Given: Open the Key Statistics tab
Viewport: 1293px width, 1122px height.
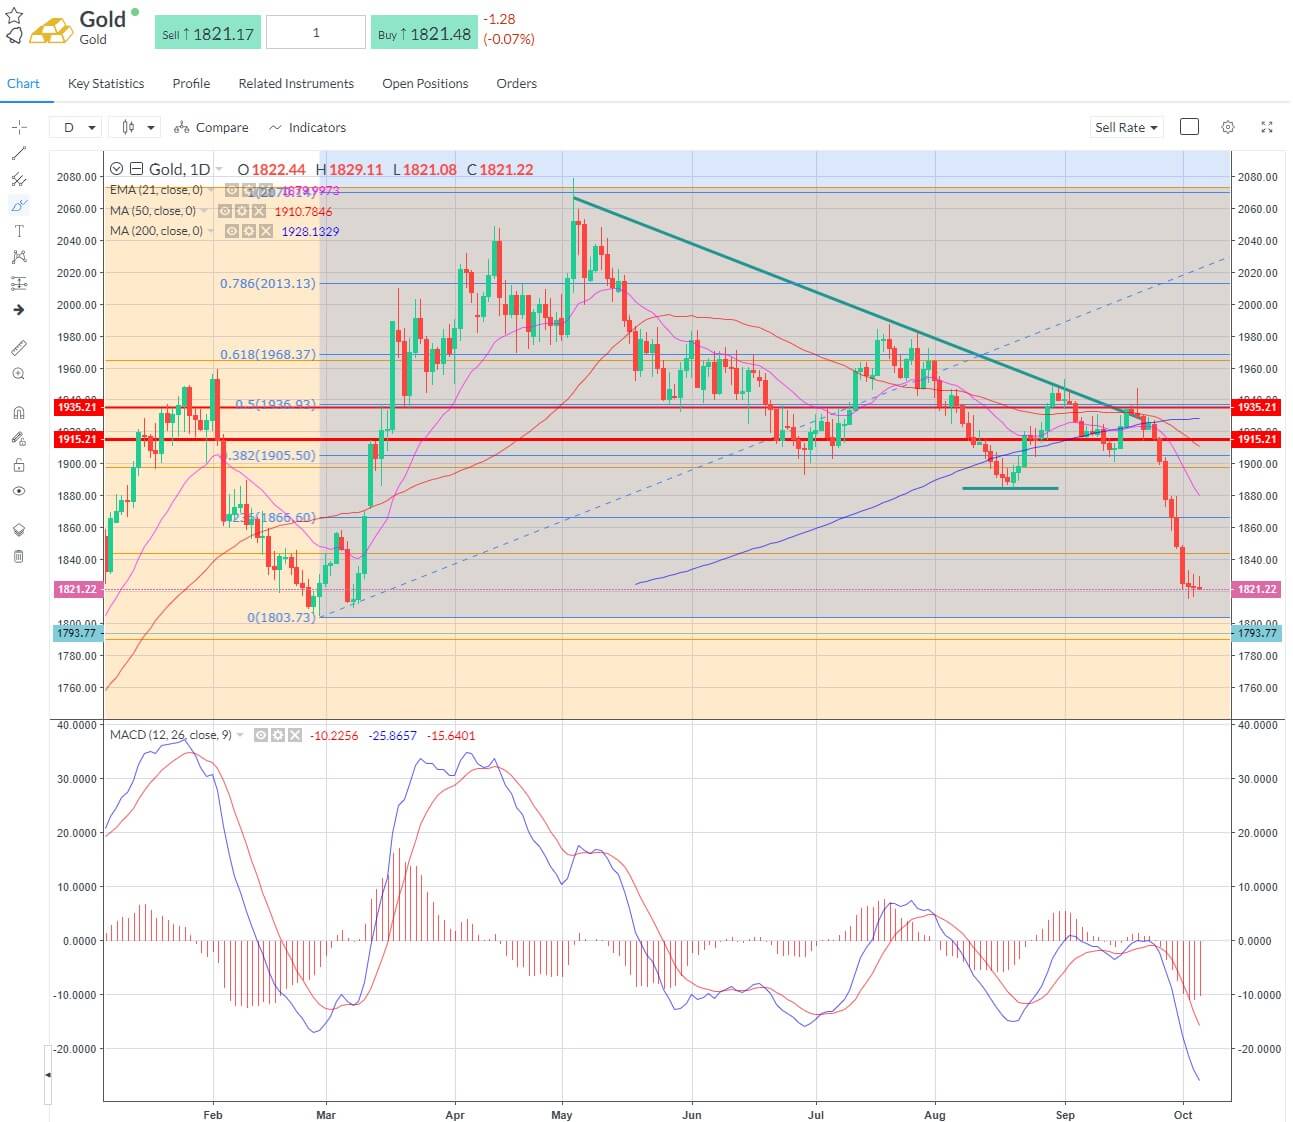Looking at the screenshot, I should point(106,84).
